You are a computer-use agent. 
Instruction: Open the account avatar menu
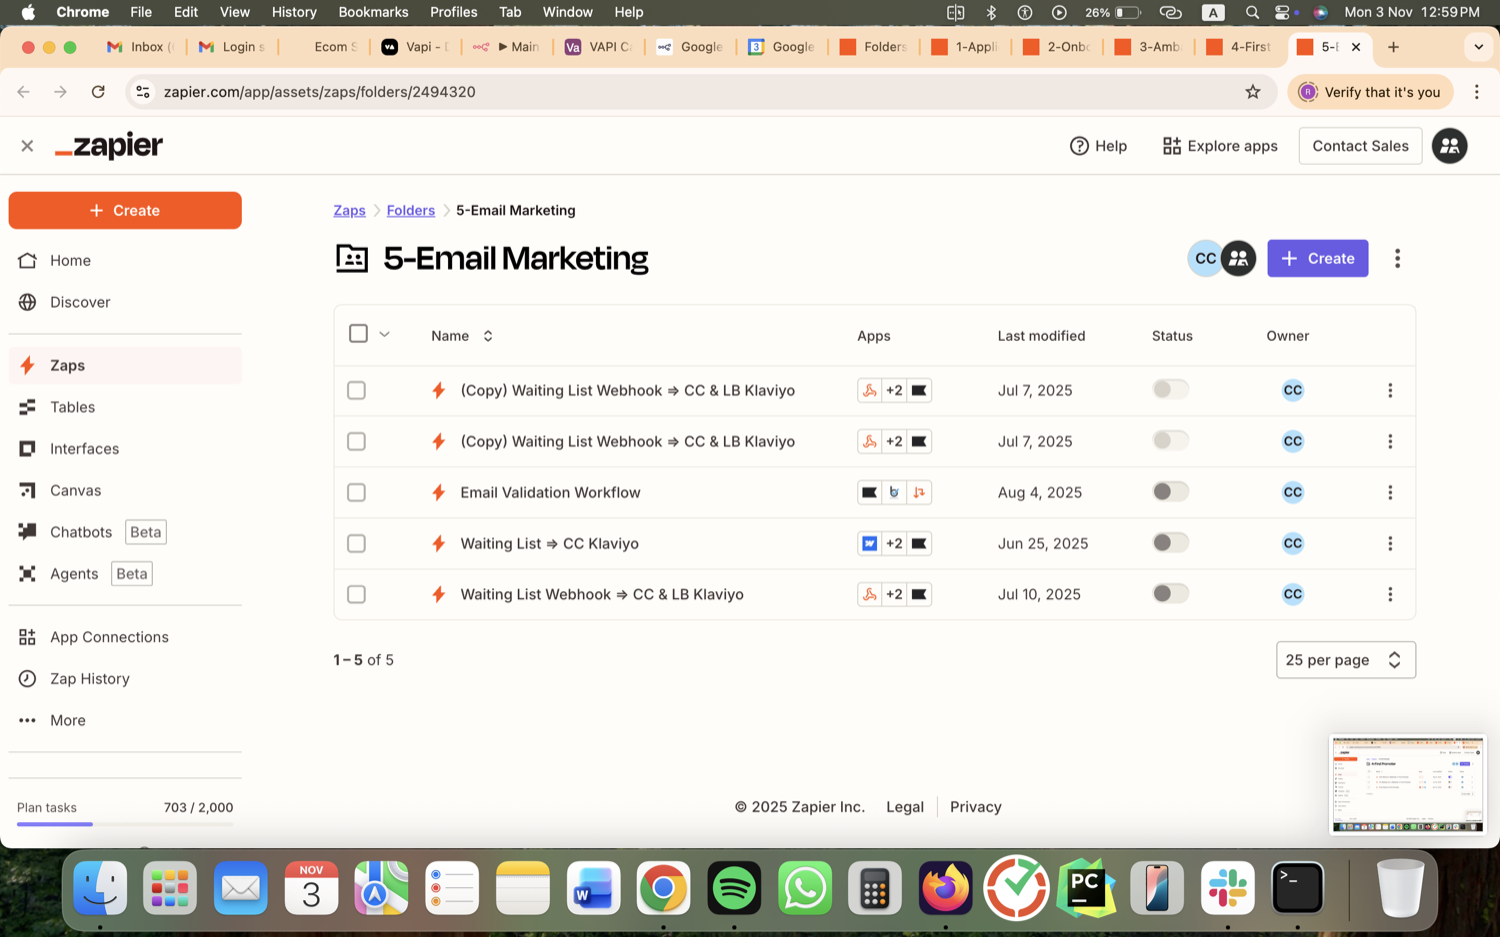(x=1449, y=146)
